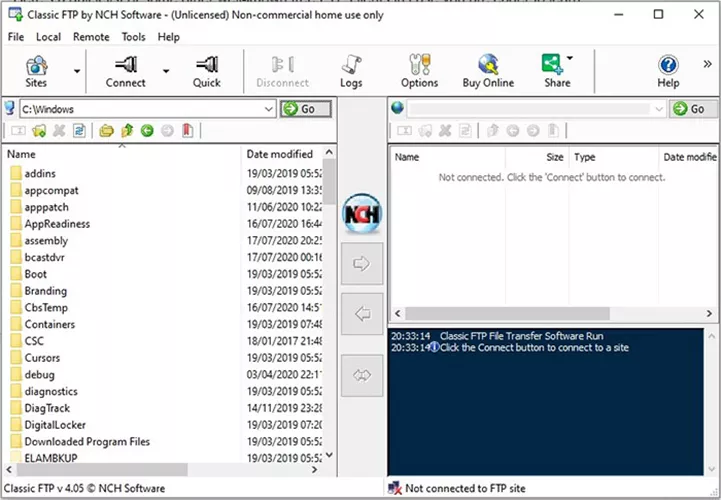This screenshot has width=721, height=500.
Task: Click the remote pane new folder icon
Action: click(x=425, y=131)
